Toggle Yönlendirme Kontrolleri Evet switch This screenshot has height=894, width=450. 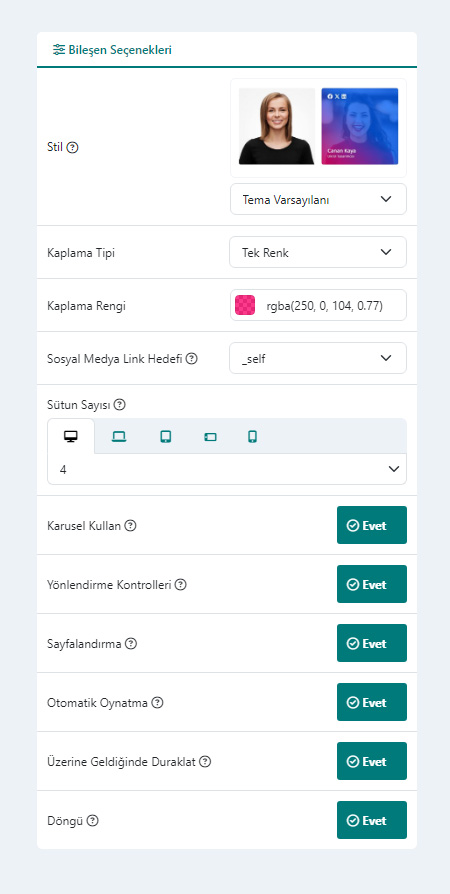coord(372,584)
